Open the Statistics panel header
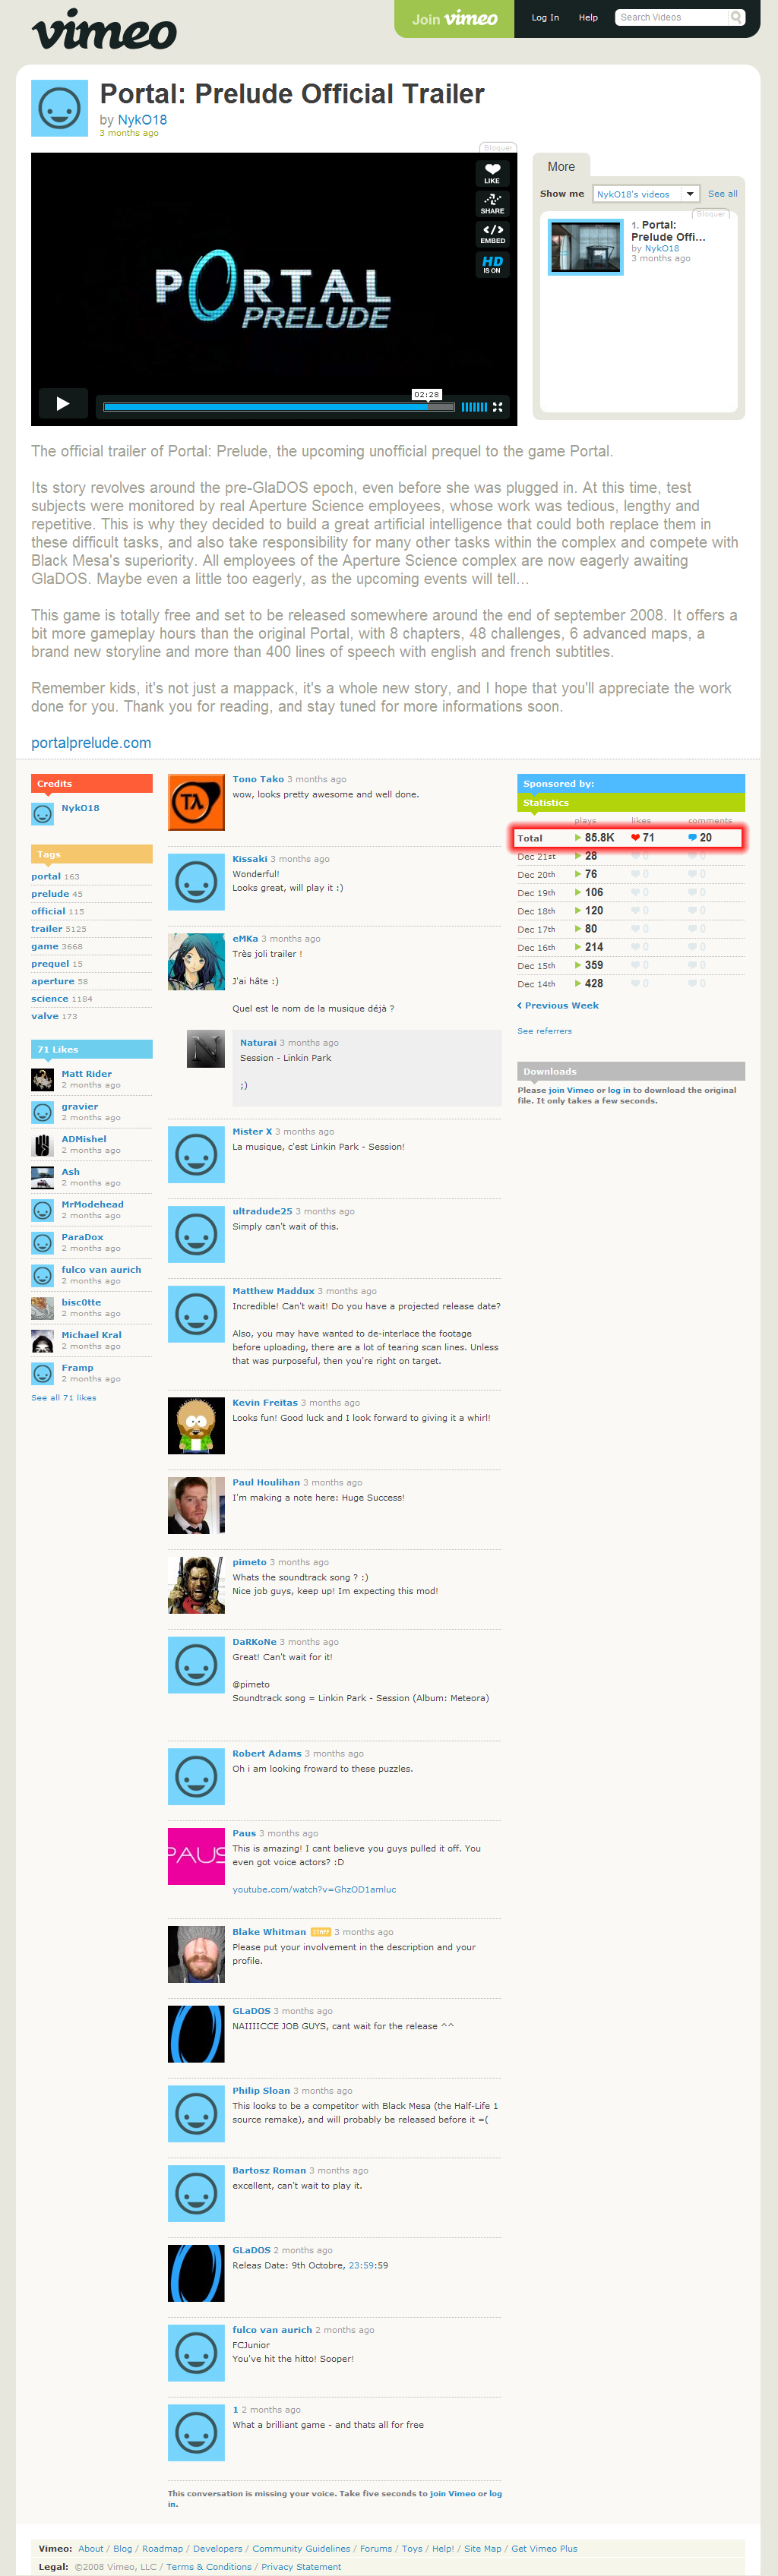The image size is (778, 2576). 631,803
